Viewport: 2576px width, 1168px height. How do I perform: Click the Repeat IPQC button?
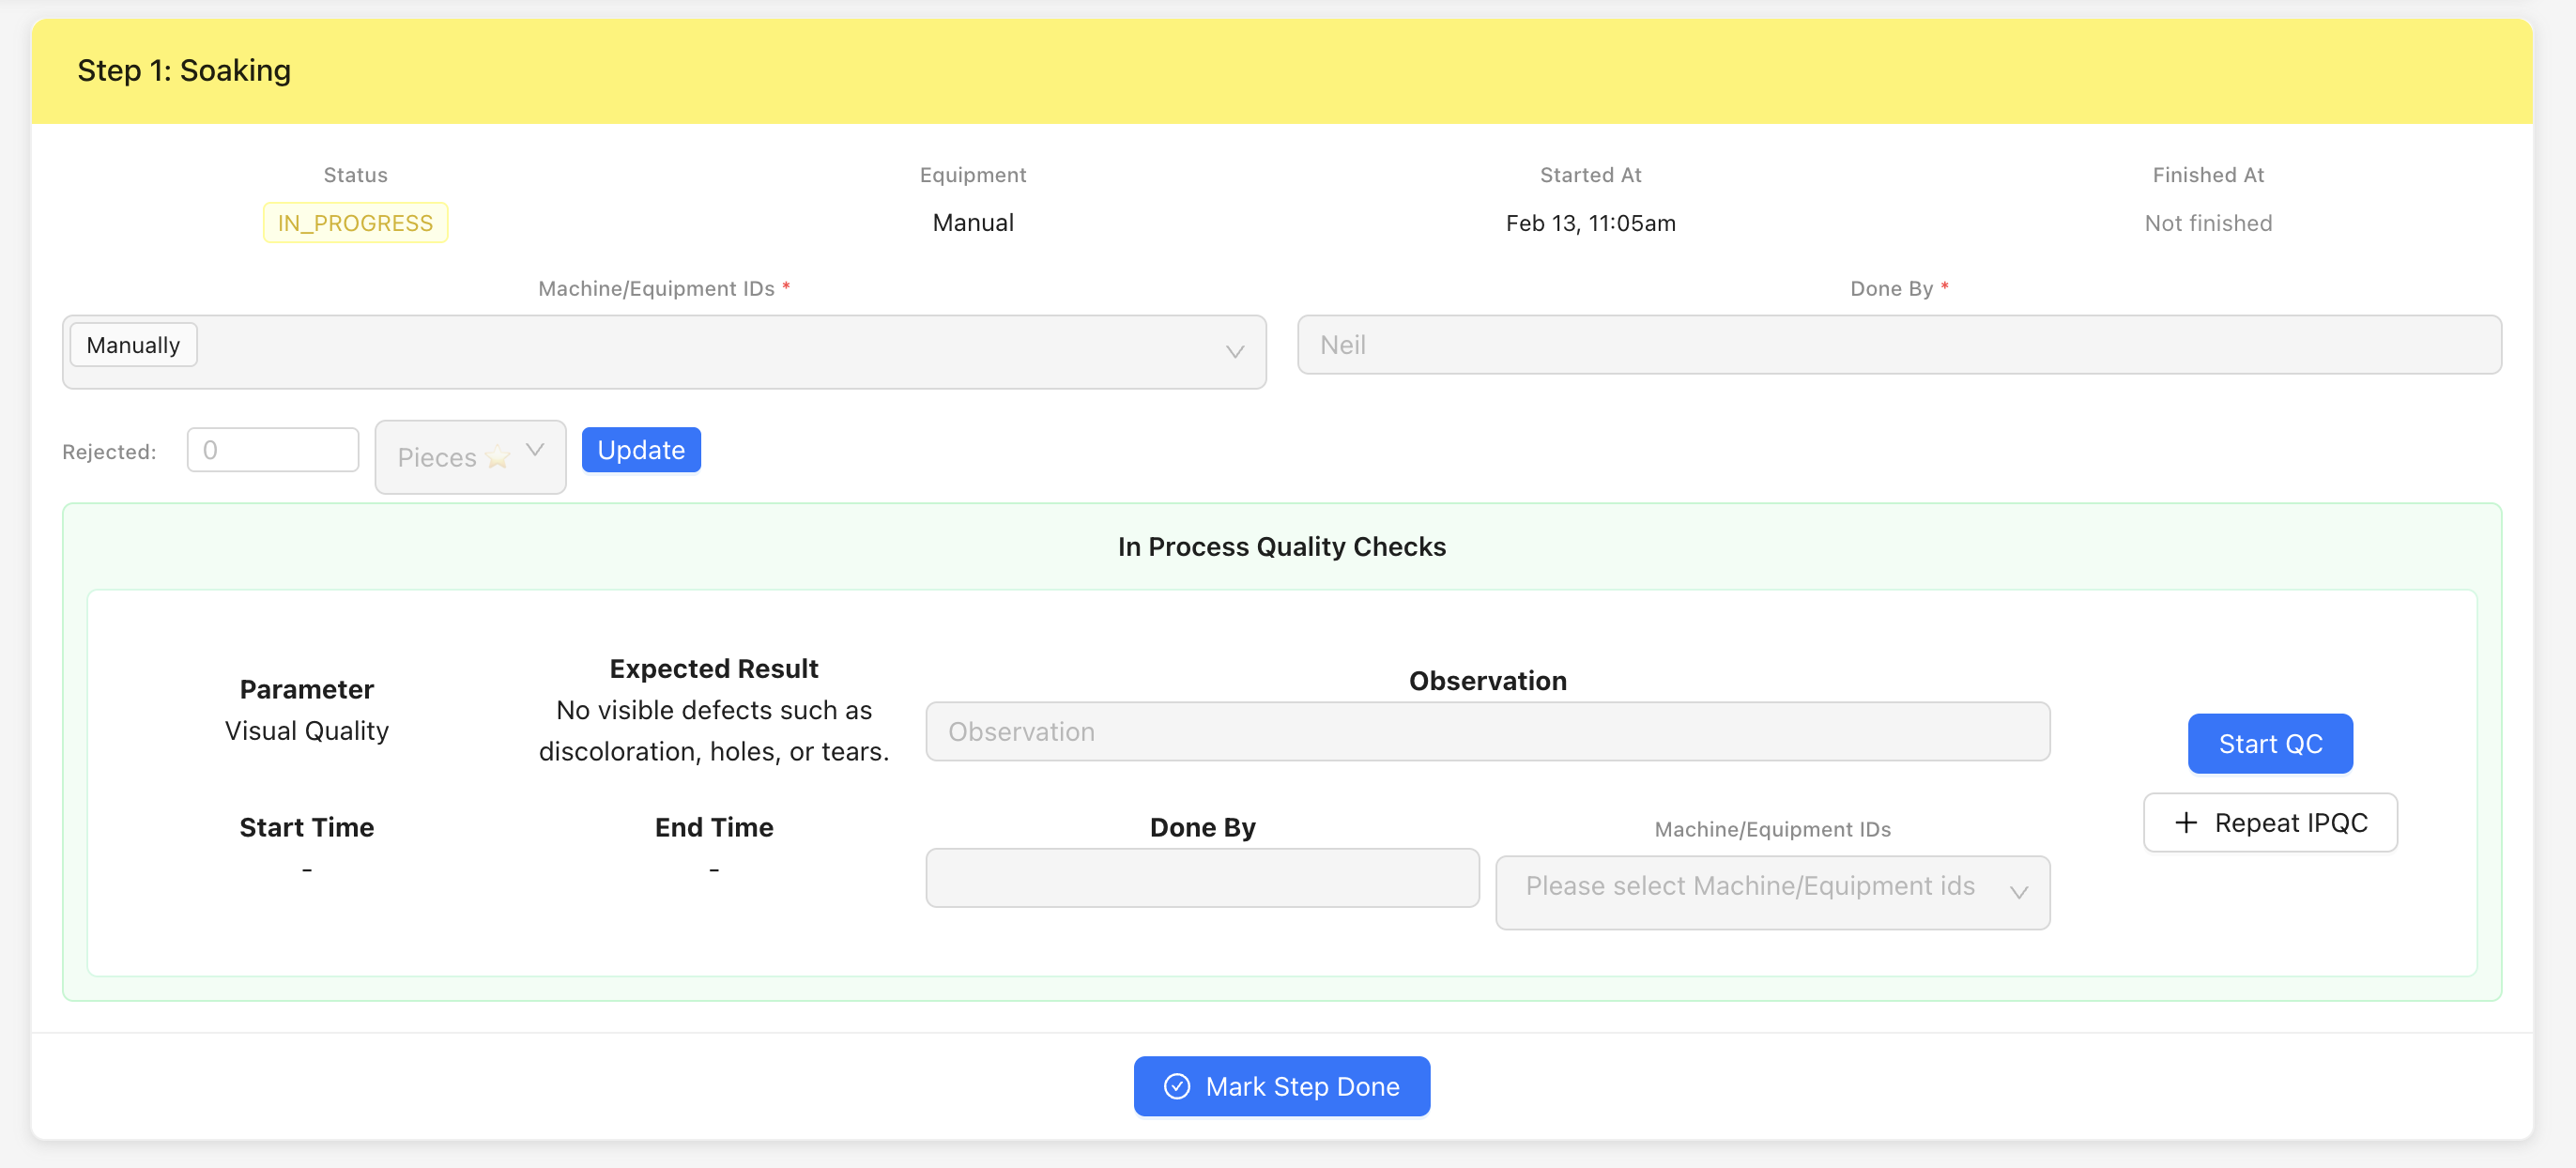[x=2270, y=822]
